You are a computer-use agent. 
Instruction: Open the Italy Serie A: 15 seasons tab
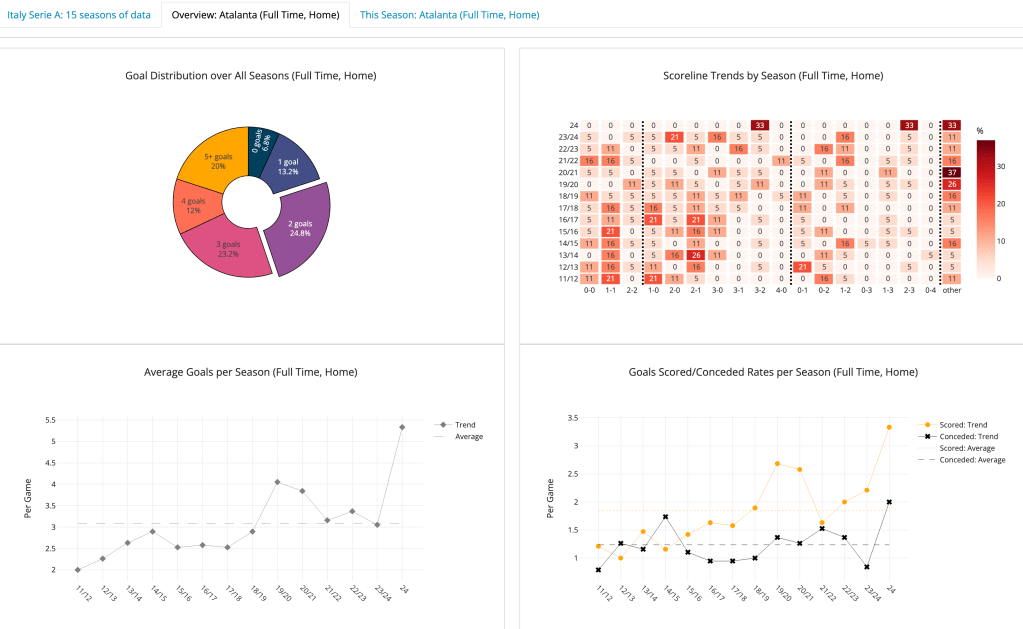(79, 15)
